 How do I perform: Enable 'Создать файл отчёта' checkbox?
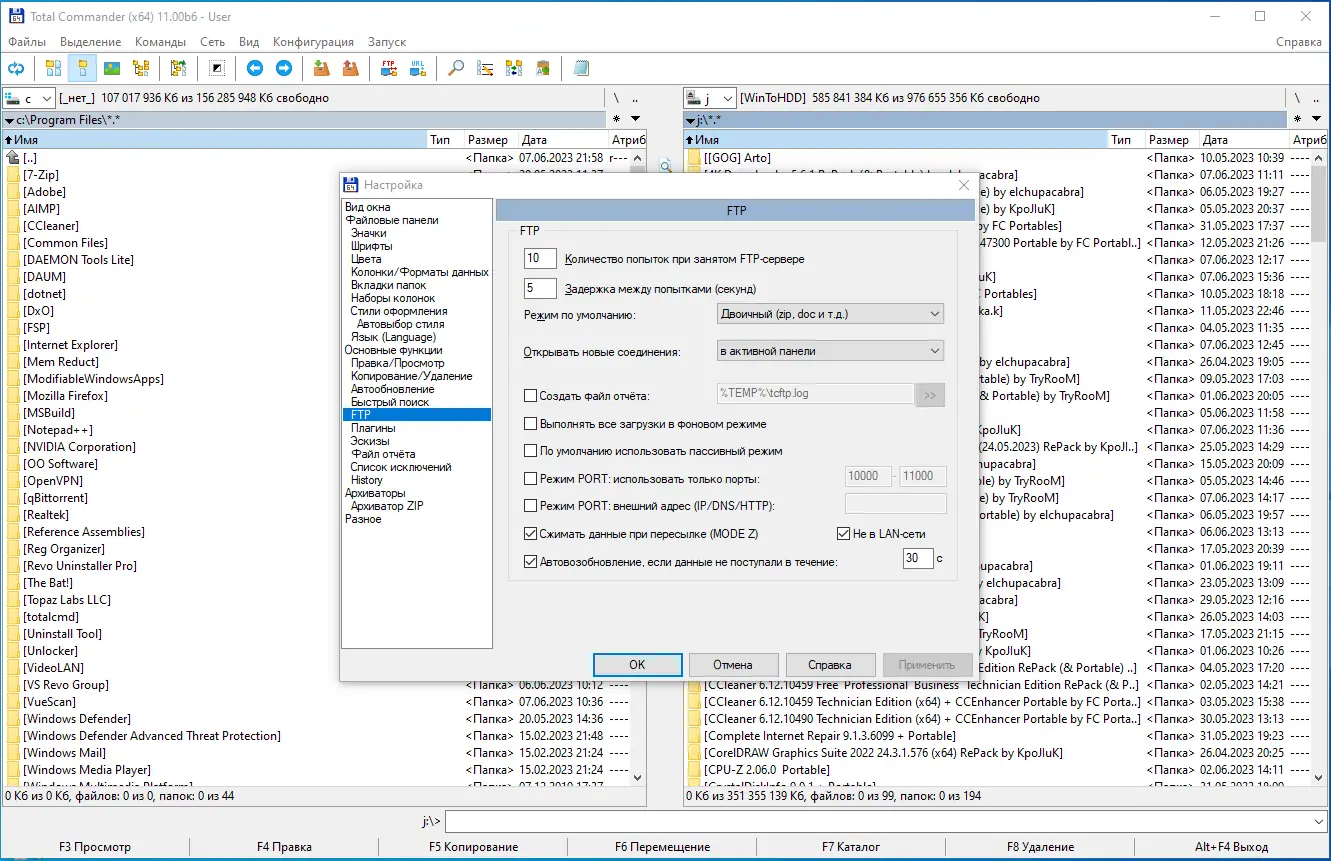click(x=531, y=396)
